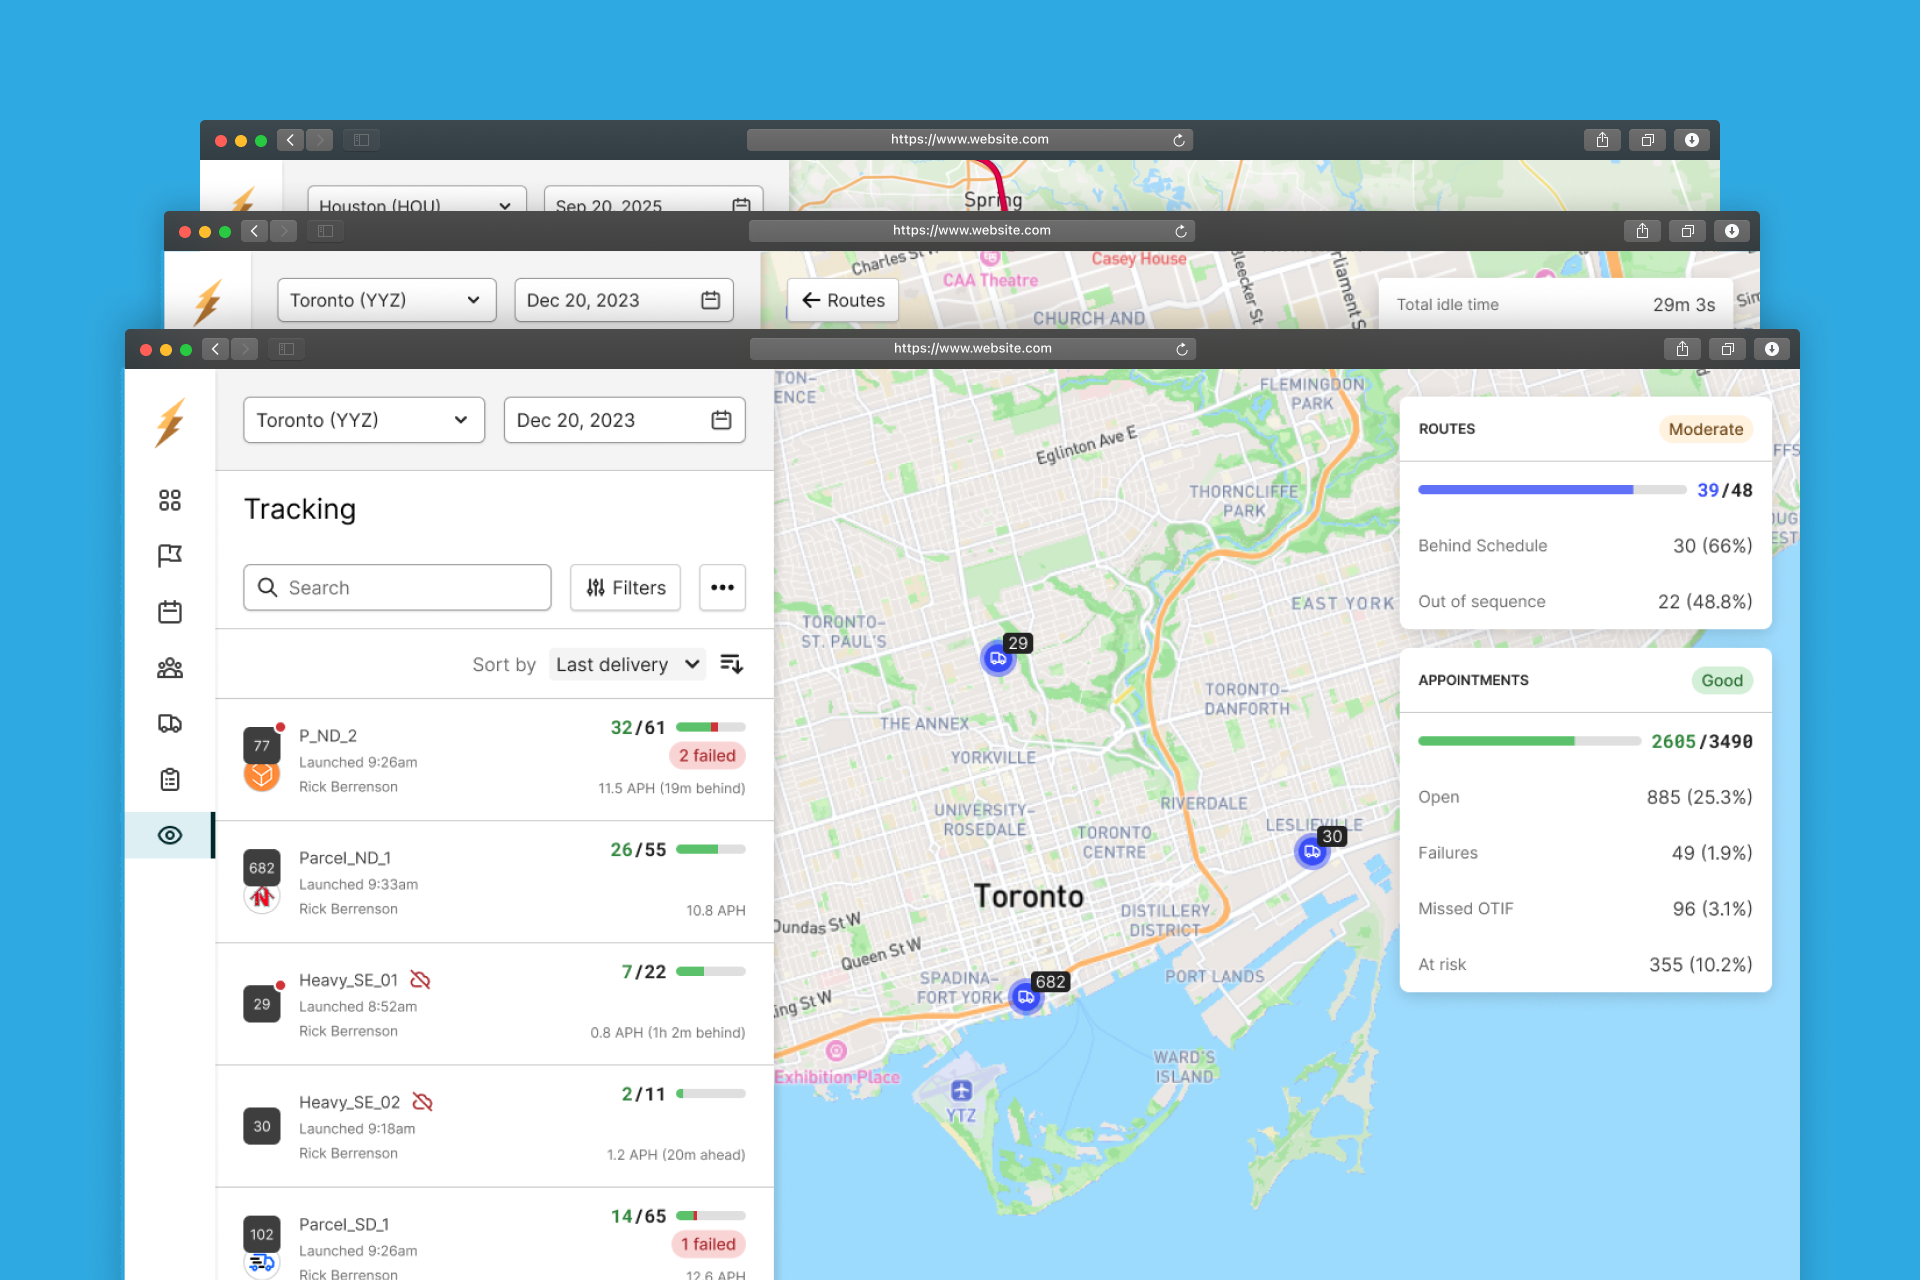Click the Filters button
Screen dimensions: 1920x1280
(625, 588)
